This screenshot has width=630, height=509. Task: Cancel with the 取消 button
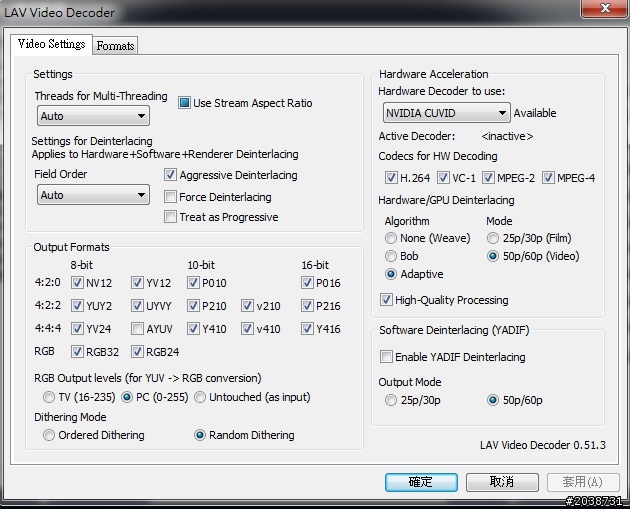502,482
